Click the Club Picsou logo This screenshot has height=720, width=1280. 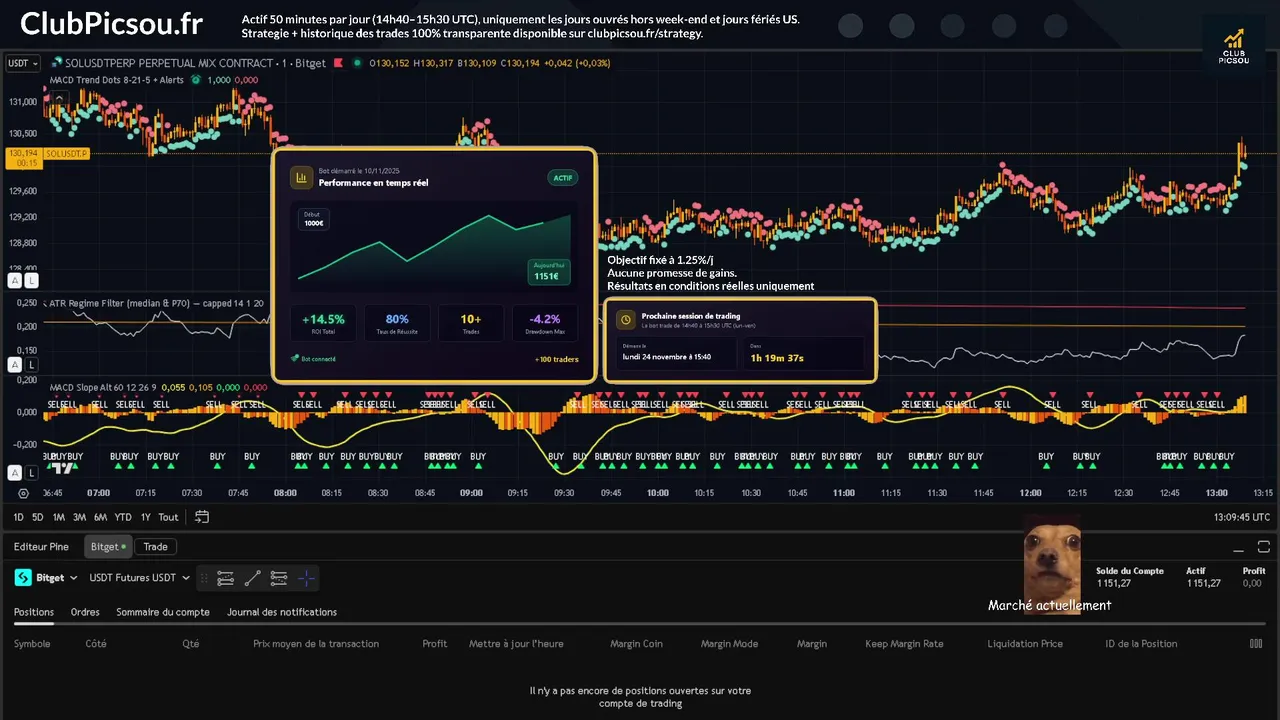[1234, 46]
